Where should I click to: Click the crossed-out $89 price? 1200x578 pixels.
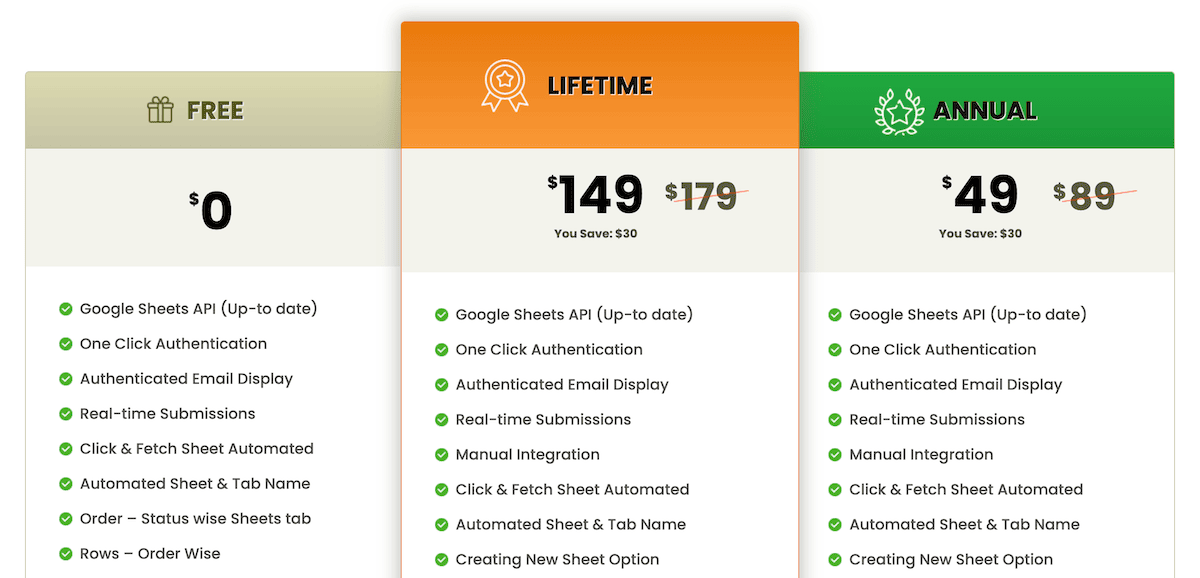click(x=1086, y=196)
